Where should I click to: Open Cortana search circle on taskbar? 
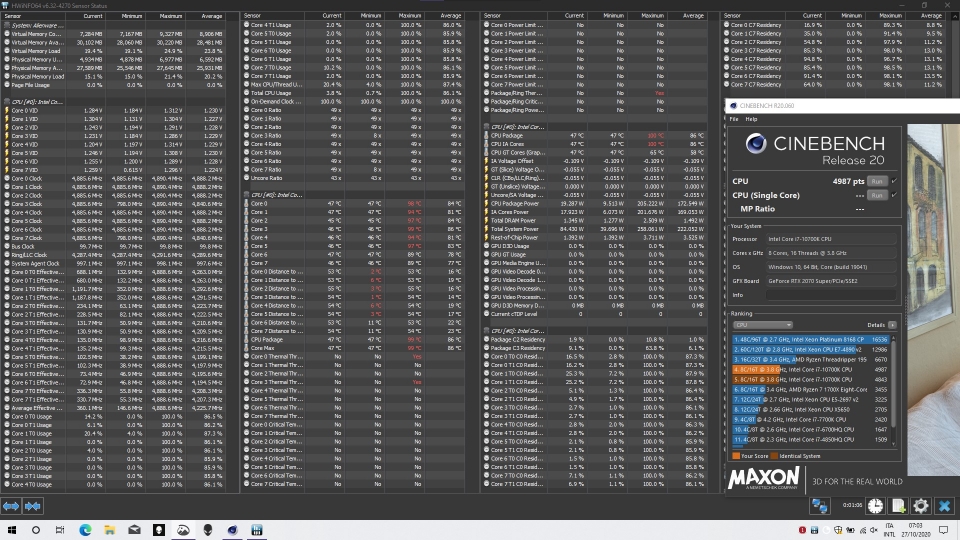[36, 530]
